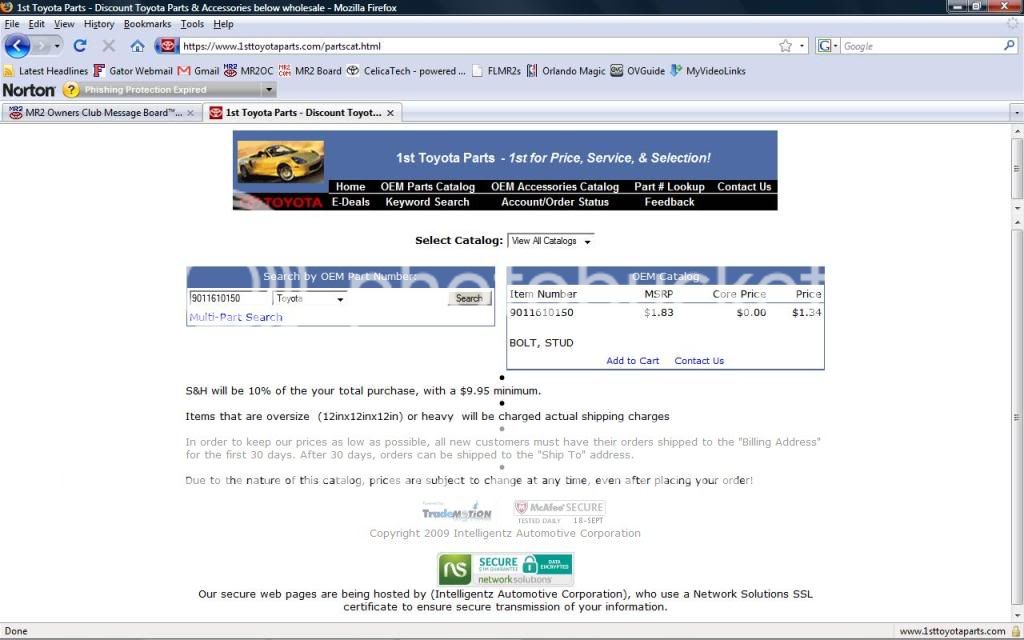The width and height of the screenshot is (1024, 640).
Task: Bookmark this page with the star icon
Action: point(786,46)
